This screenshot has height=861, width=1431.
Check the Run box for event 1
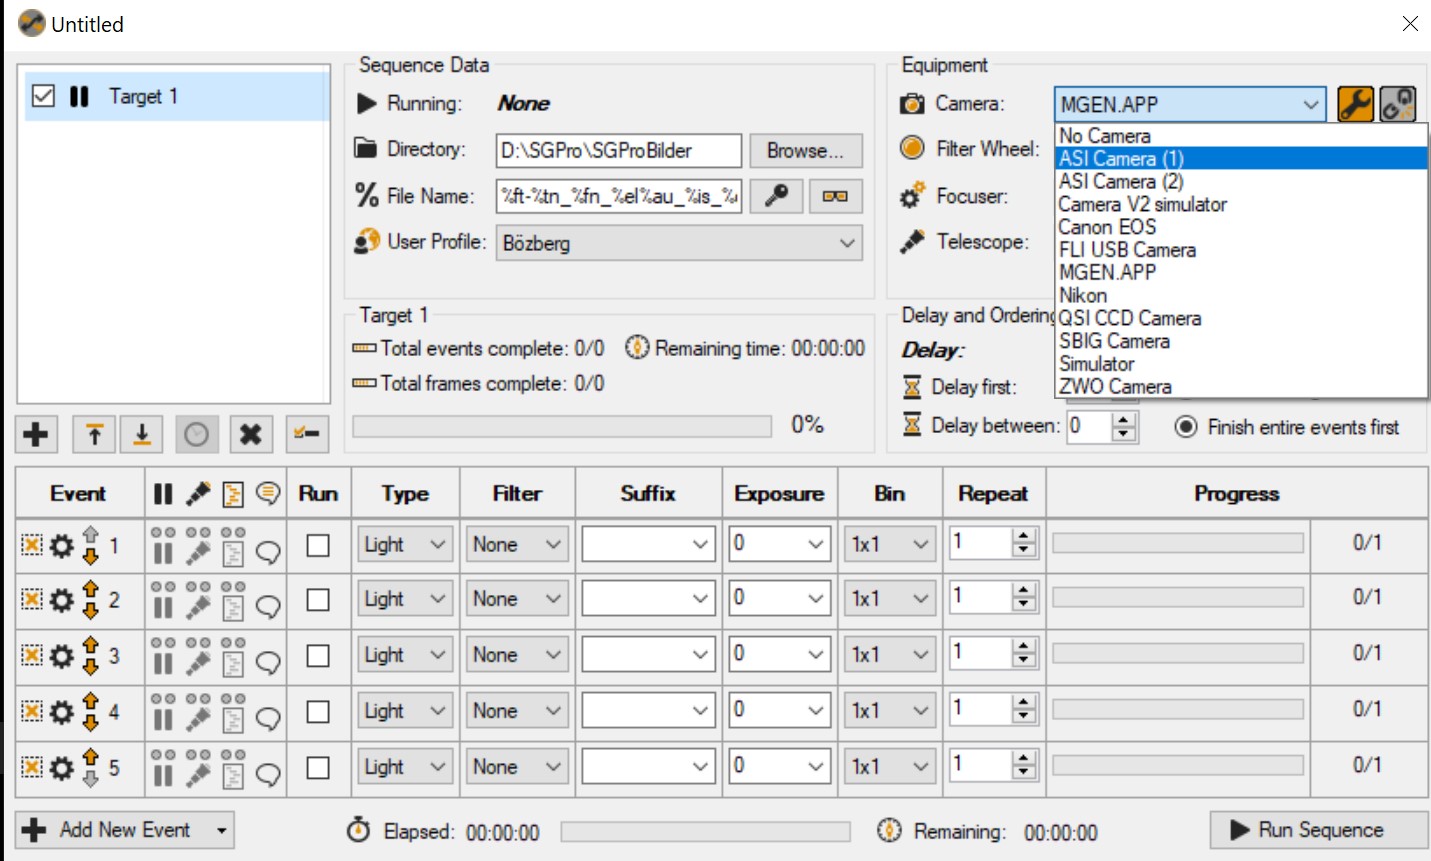318,545
